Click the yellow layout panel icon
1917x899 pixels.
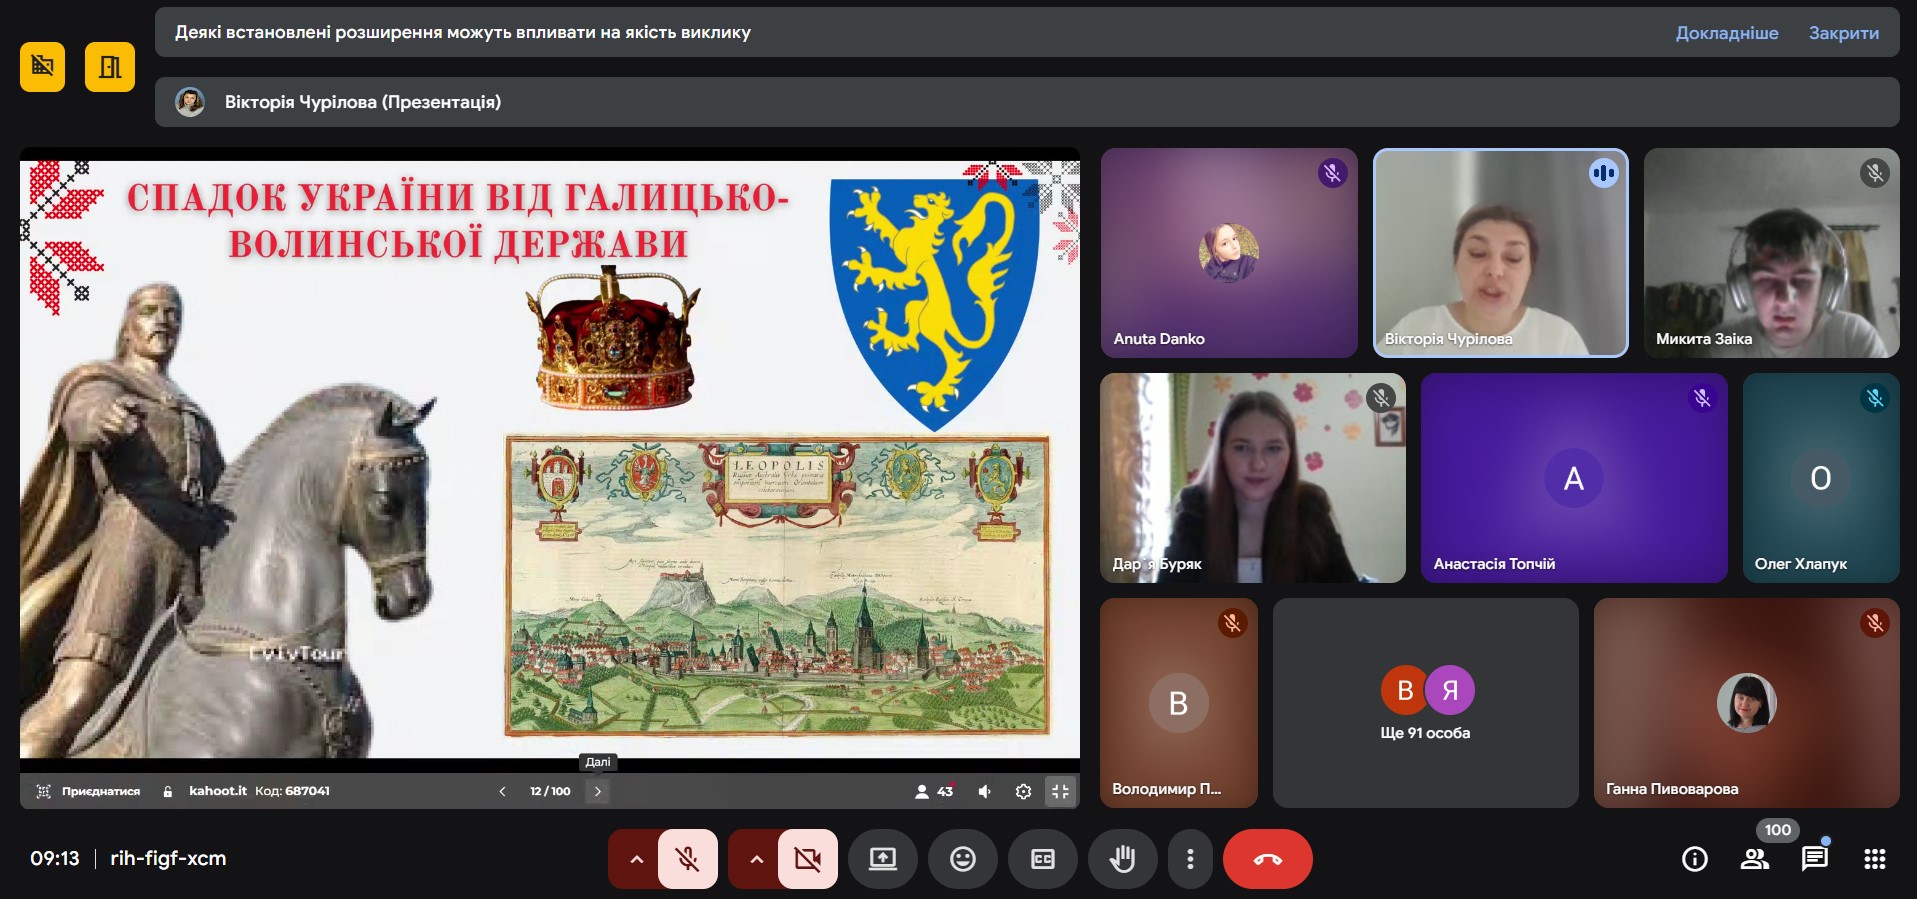pos(110,67)
